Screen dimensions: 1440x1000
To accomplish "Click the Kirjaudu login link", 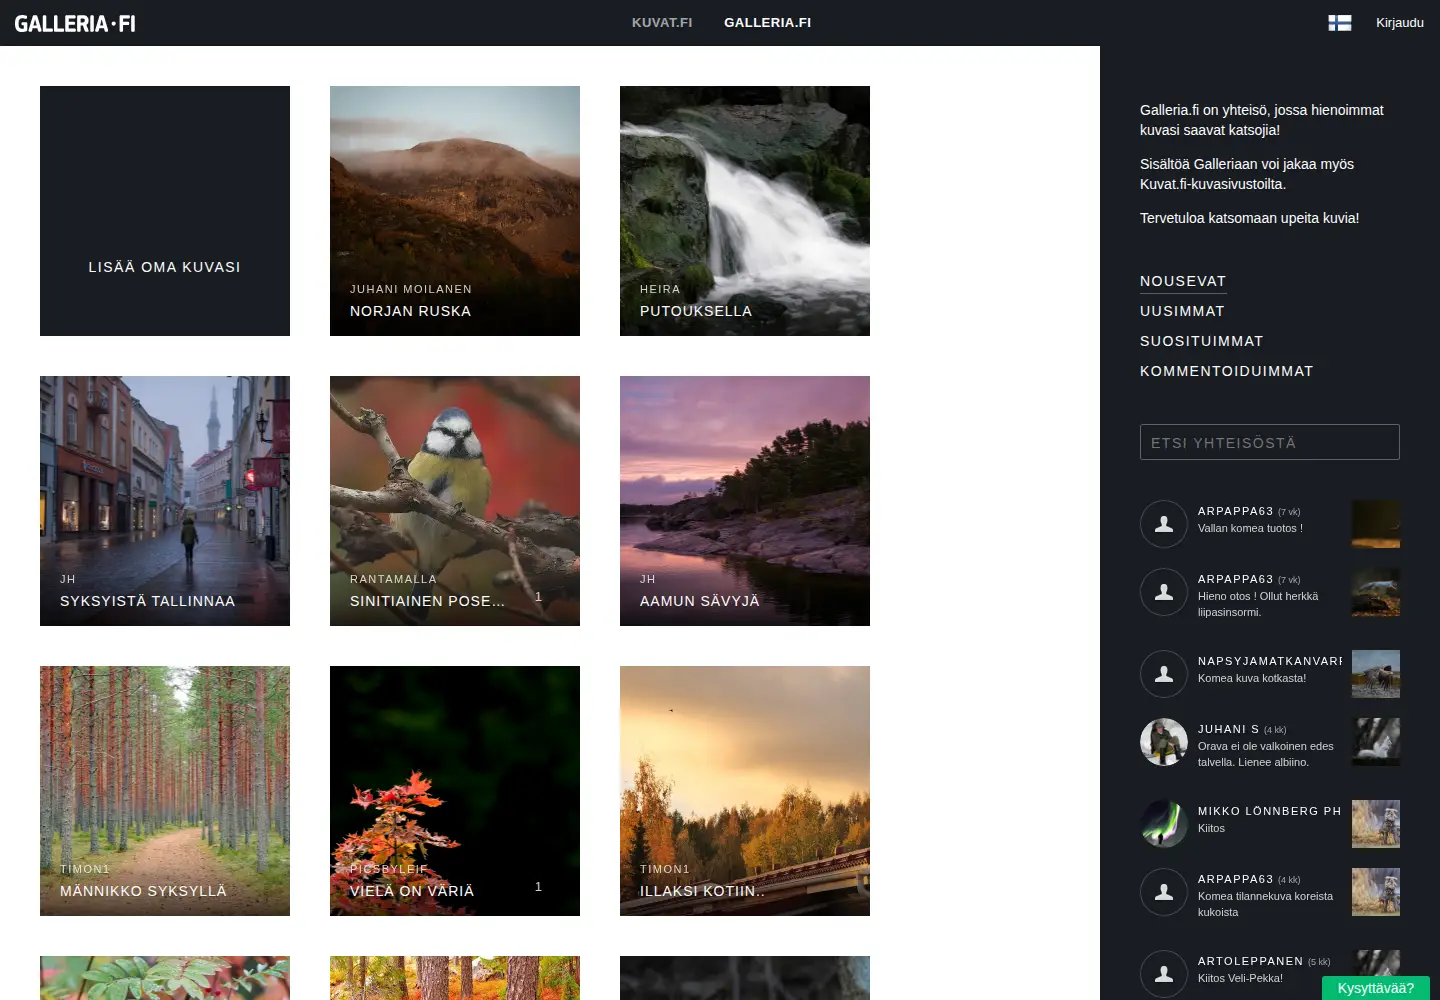I will [x=1400, y=23].
